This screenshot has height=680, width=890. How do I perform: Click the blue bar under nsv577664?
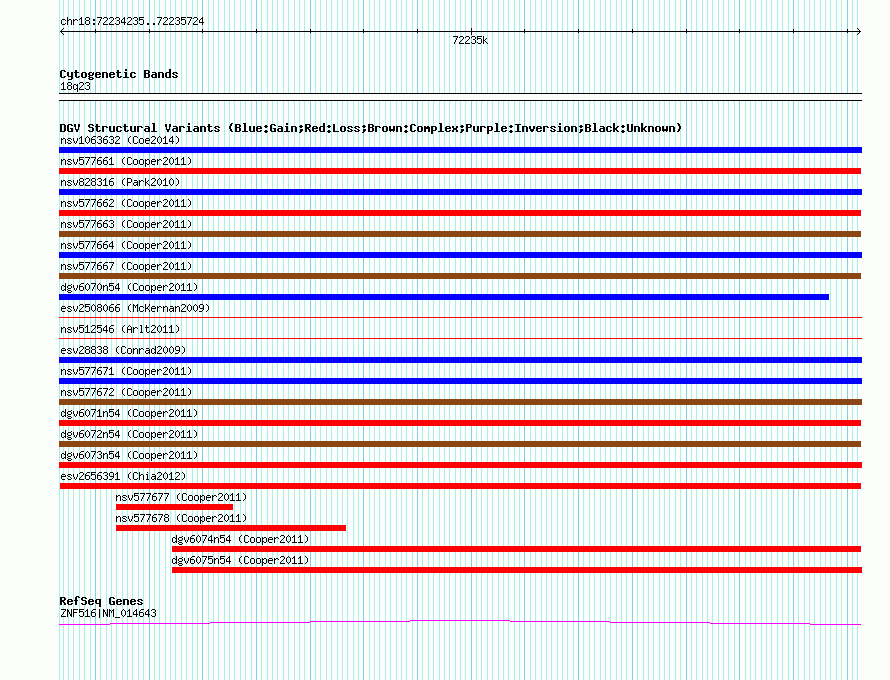pyautogui.click(x=460, y=255)
